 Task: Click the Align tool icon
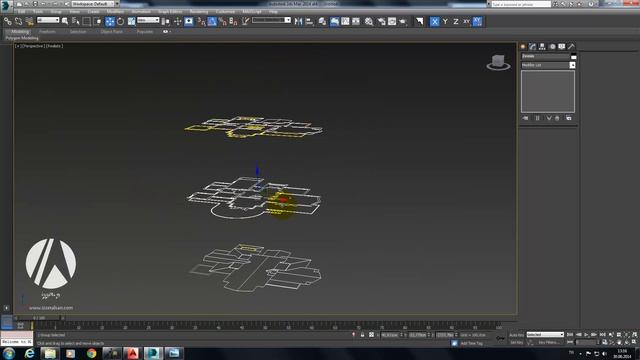pos(309,21)
